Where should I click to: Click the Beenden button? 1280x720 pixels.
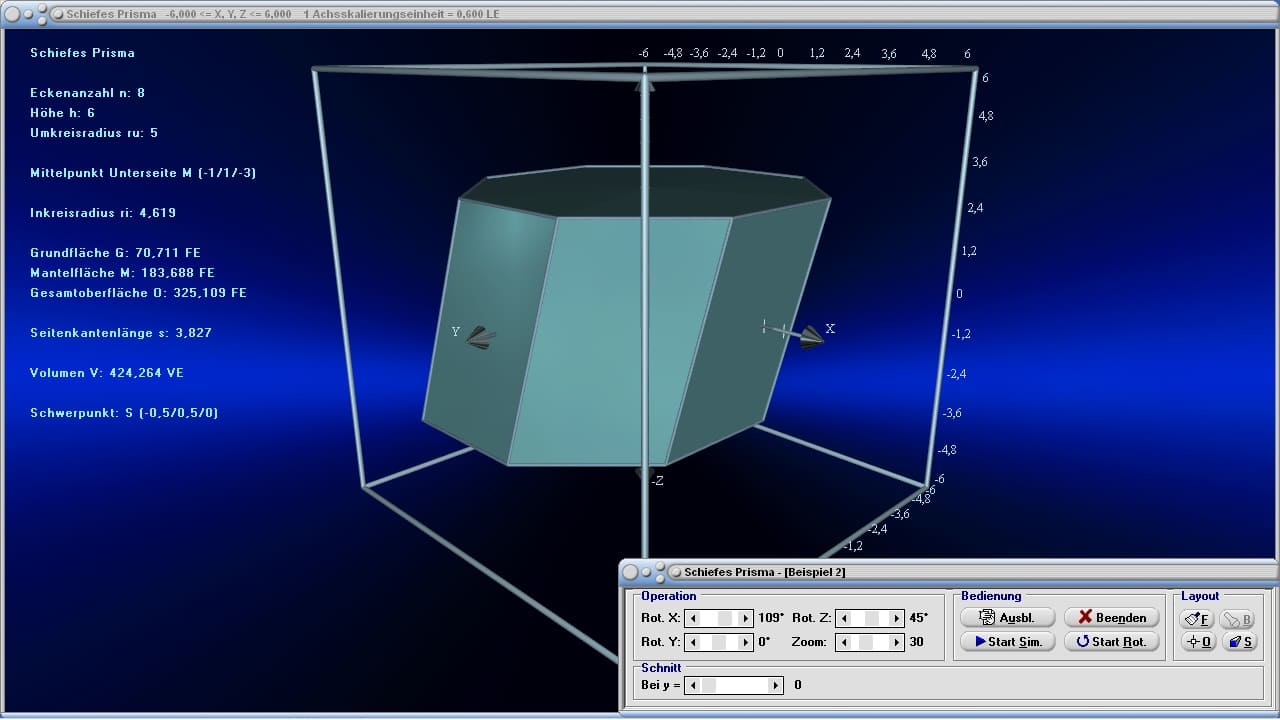1111,617
